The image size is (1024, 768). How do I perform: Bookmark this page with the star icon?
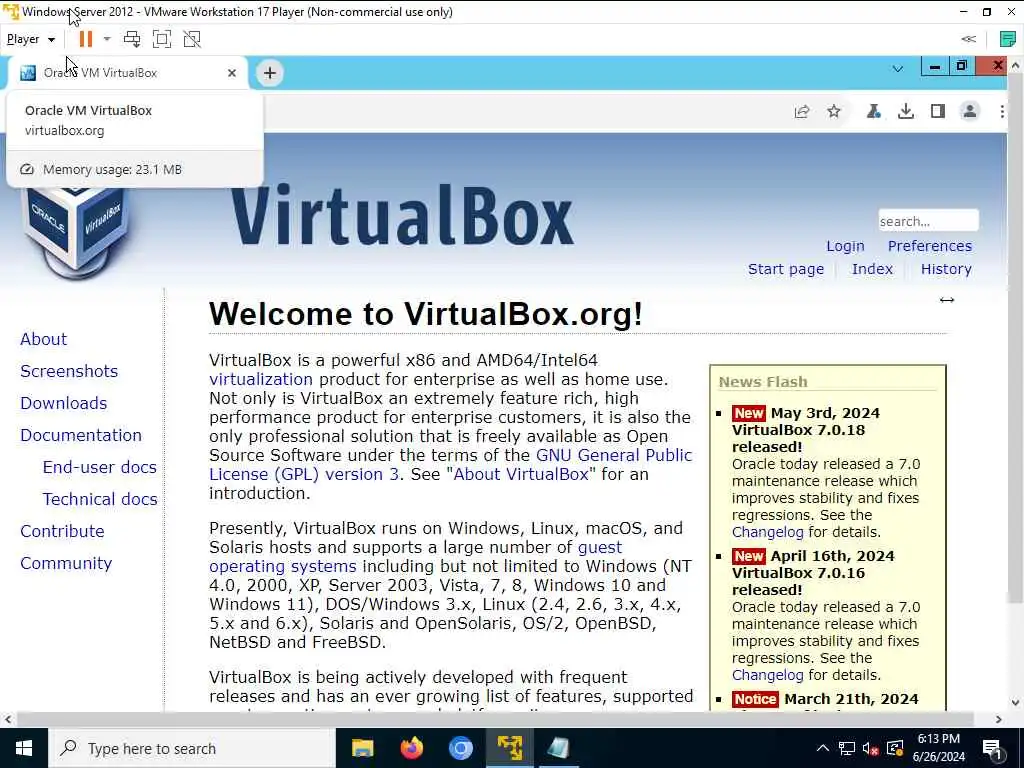(x=834, y=112)
